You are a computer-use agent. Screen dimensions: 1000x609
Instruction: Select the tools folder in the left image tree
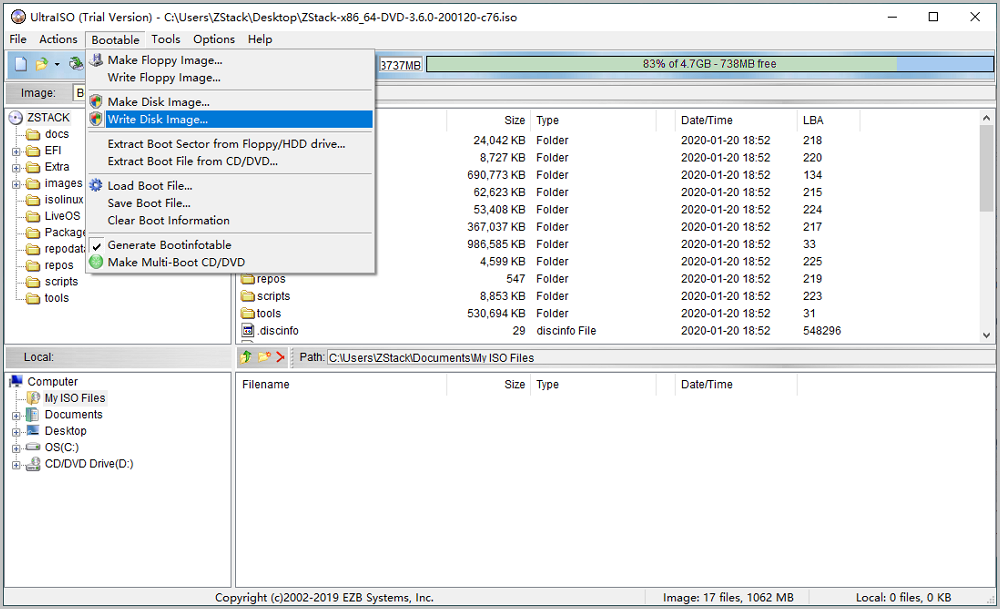click(57, 298)
